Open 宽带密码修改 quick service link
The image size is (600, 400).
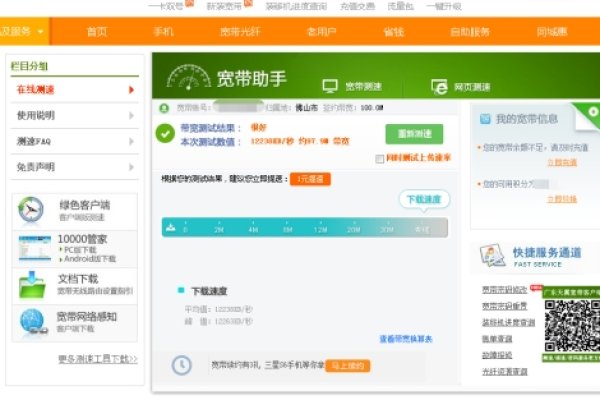pos(504,290)
